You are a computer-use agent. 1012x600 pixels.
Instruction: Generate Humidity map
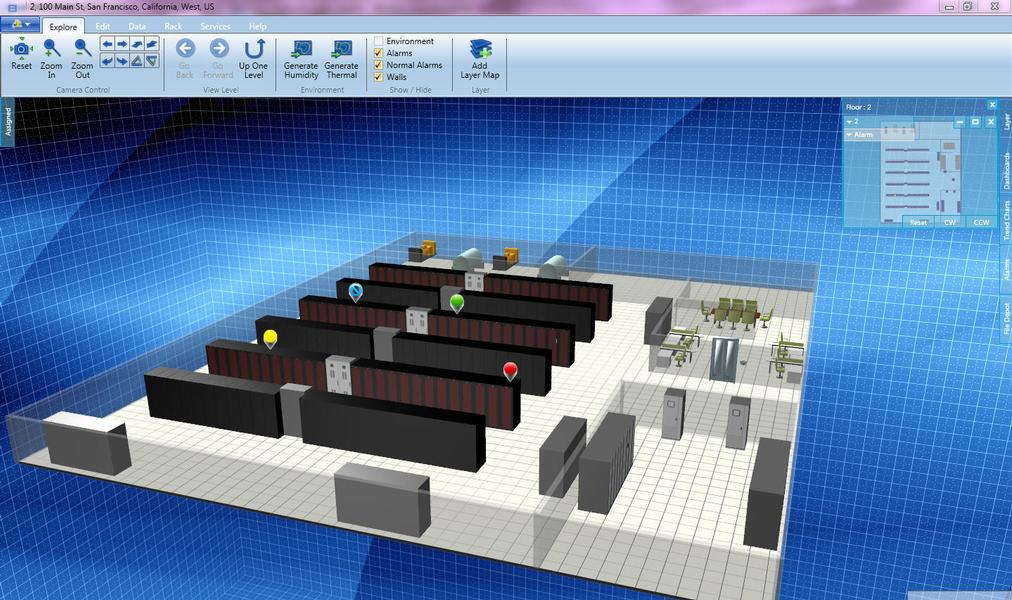tap(301, 49)
